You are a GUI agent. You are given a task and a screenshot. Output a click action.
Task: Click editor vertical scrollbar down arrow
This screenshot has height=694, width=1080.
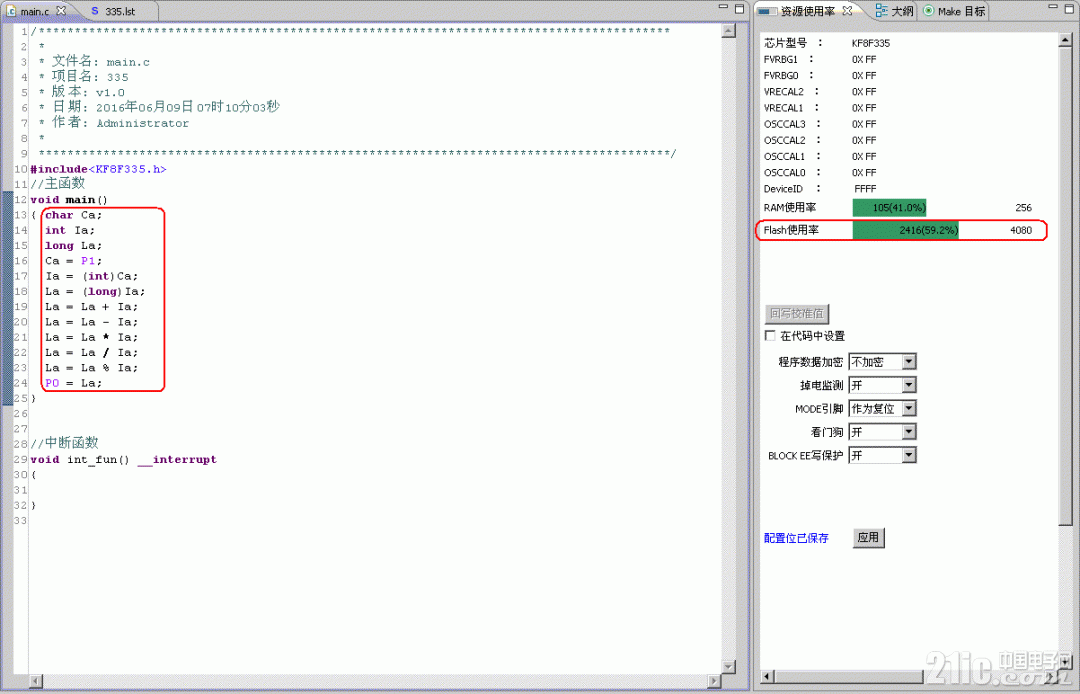click(728, 666)
